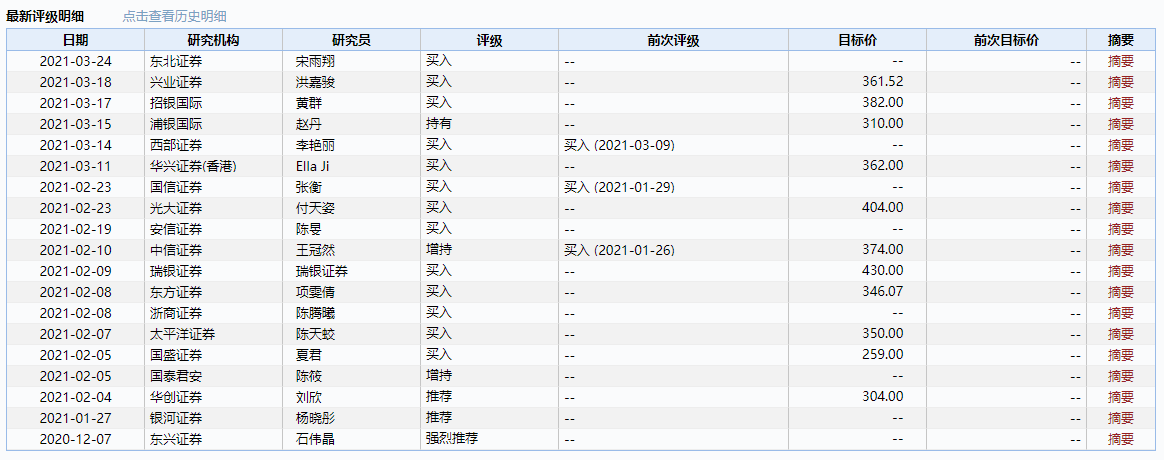Select target price 304.00
The height and width of the screenshot is (460, 1164).
[x=883, y=396]
